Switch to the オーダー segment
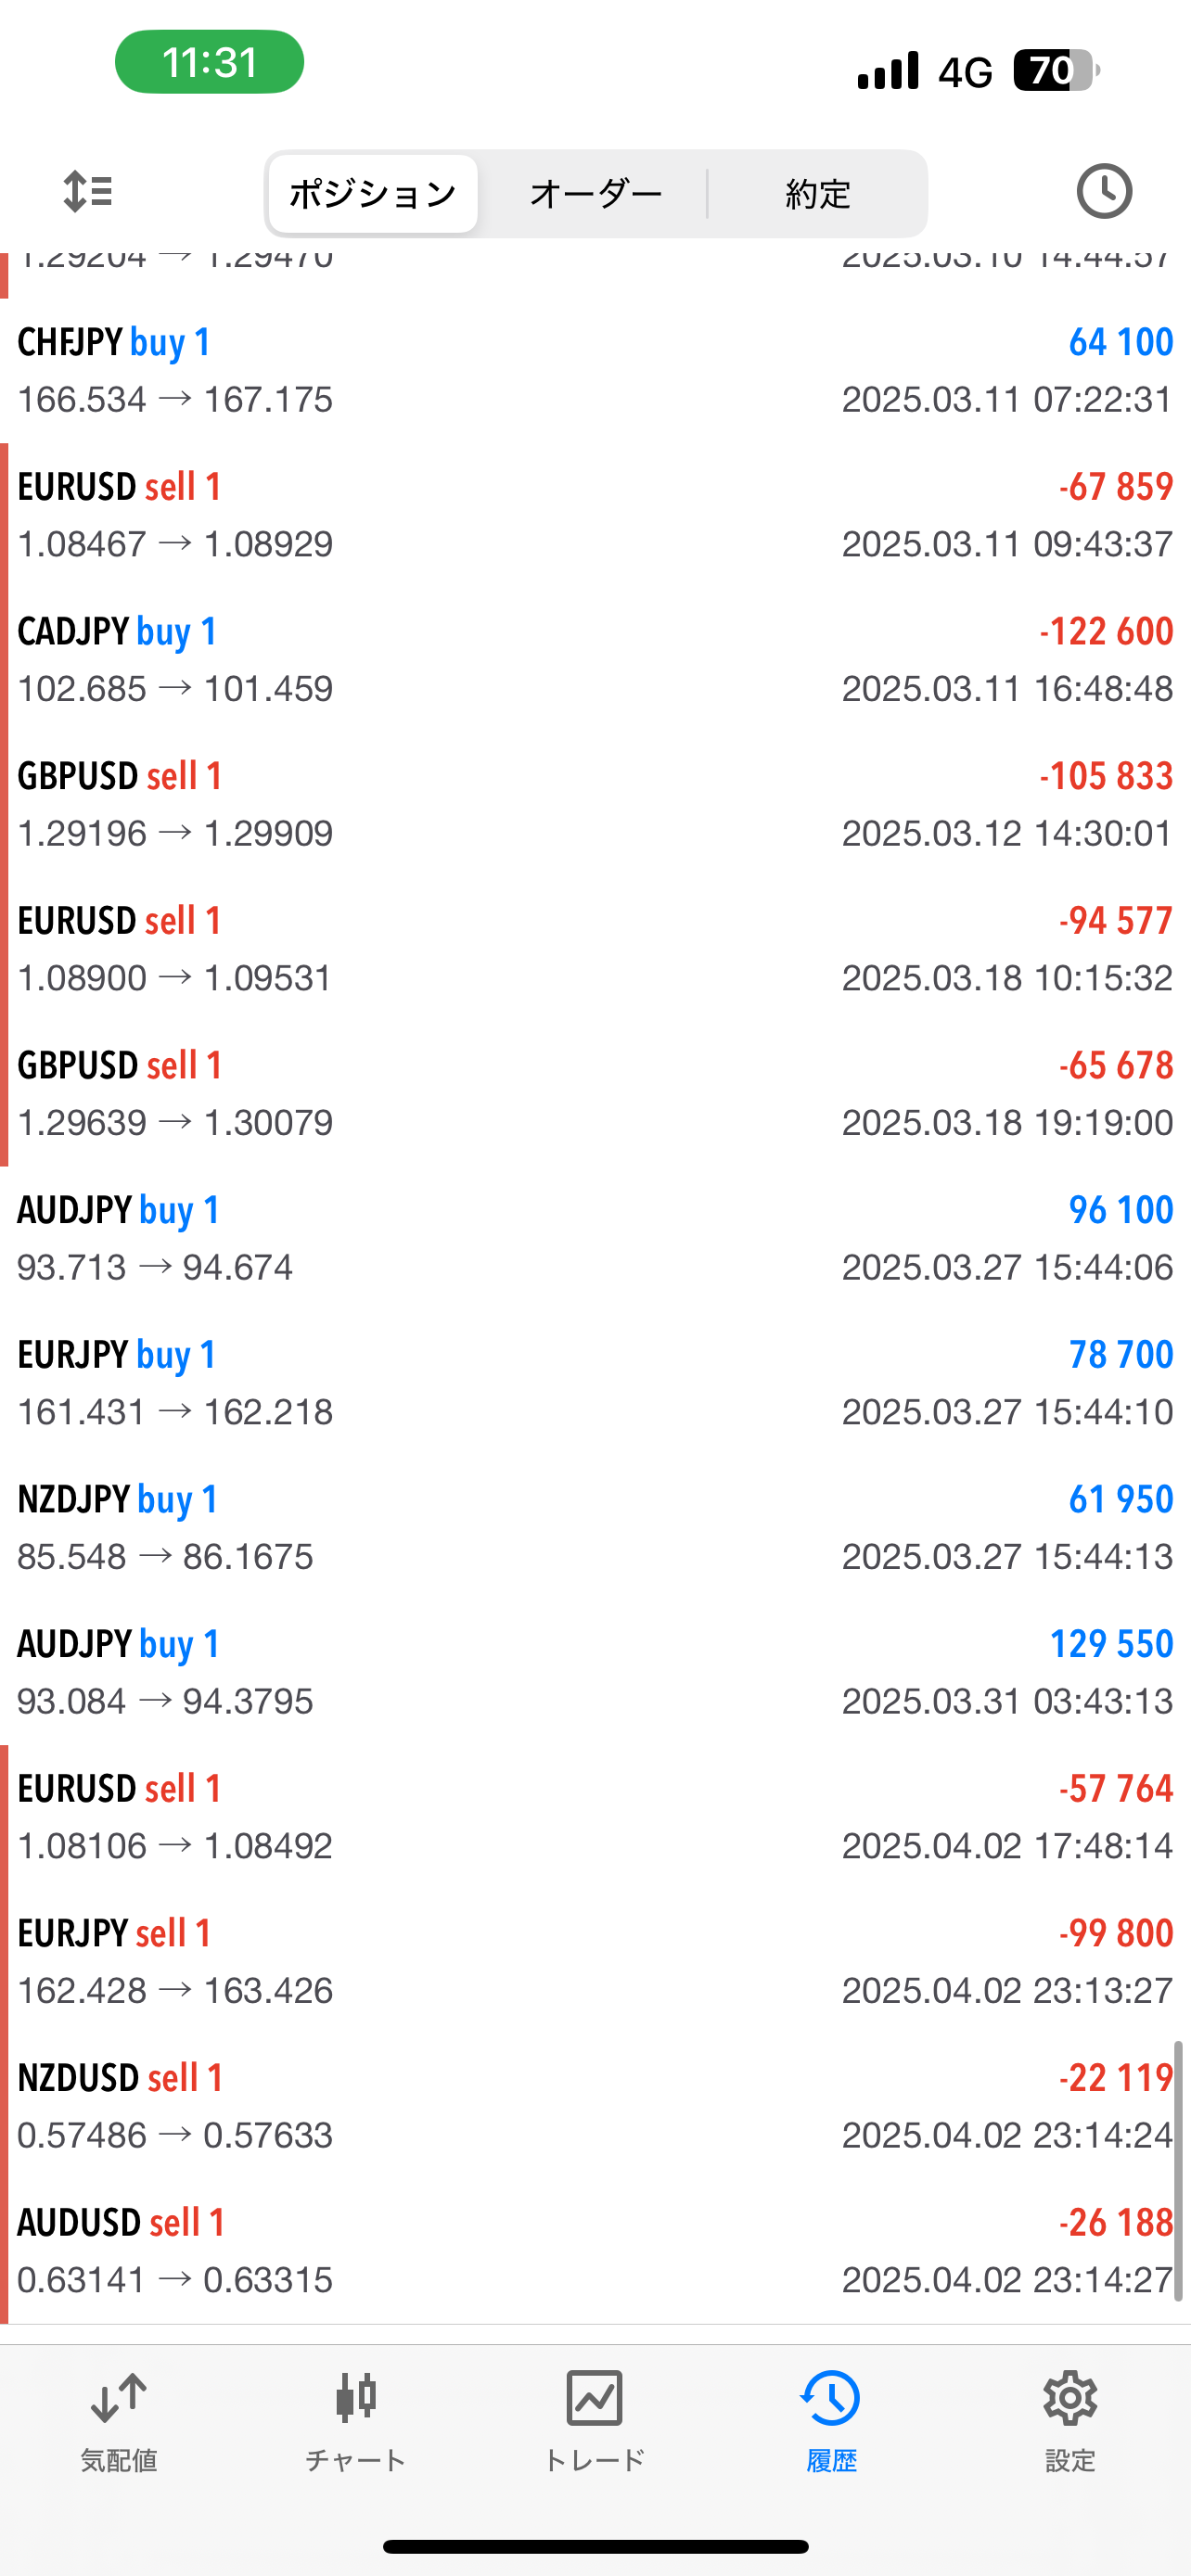Viewport: 1191px width, 2576px height. click(x=596, y=194)
